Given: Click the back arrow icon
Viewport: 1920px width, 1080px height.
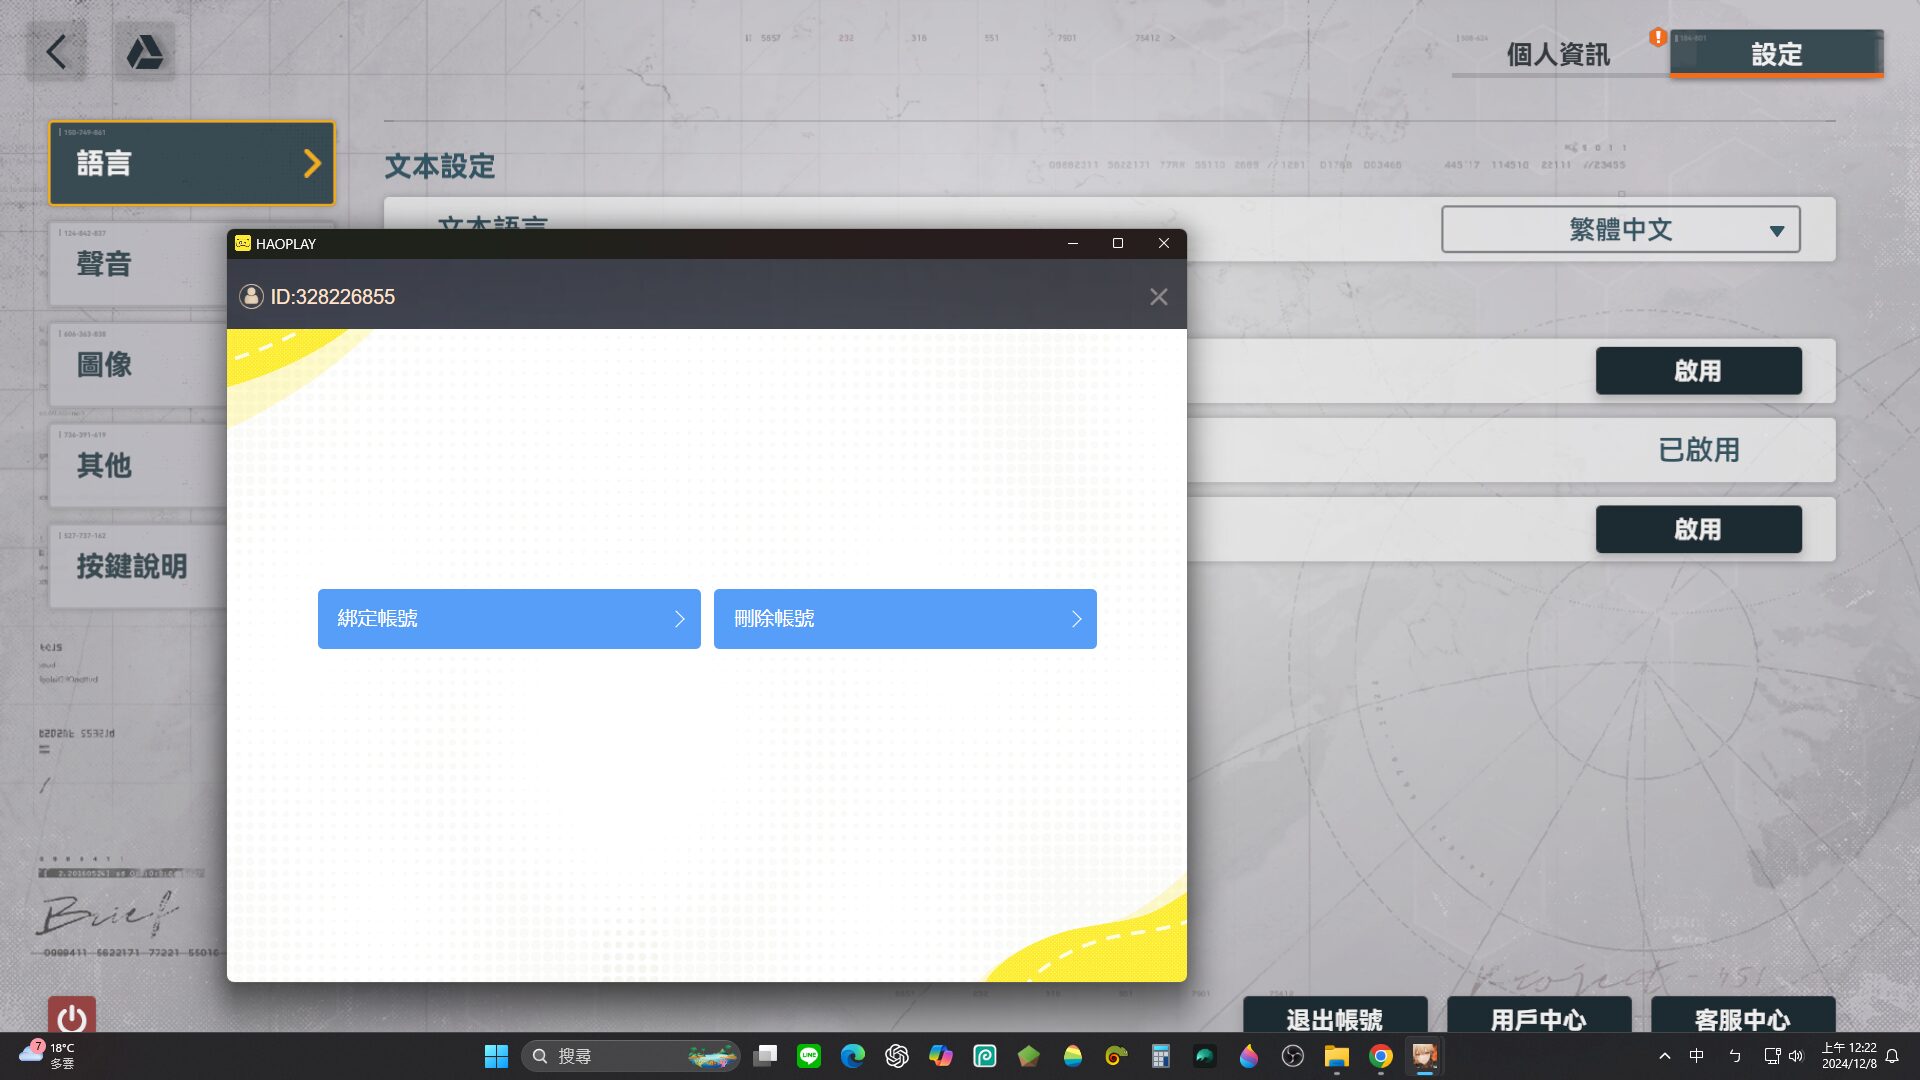Looking at the screenshot, I should pyautogui.click(x=57, y=52).
